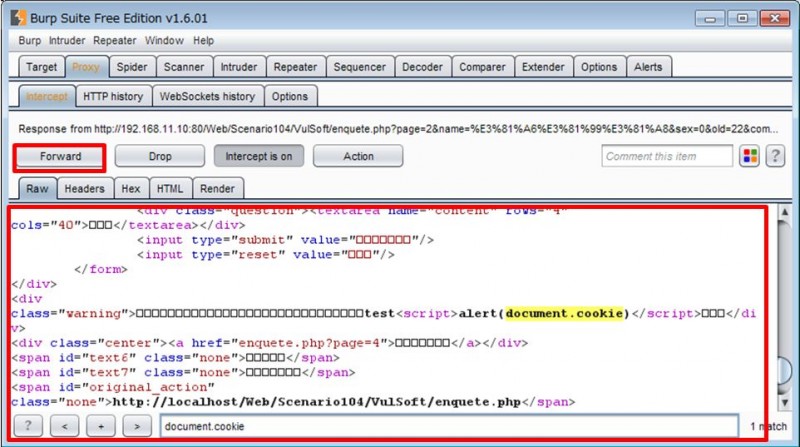800x447 pixels.
Task: Click the scrollbar up arrow of response pane
Action: 785,212
